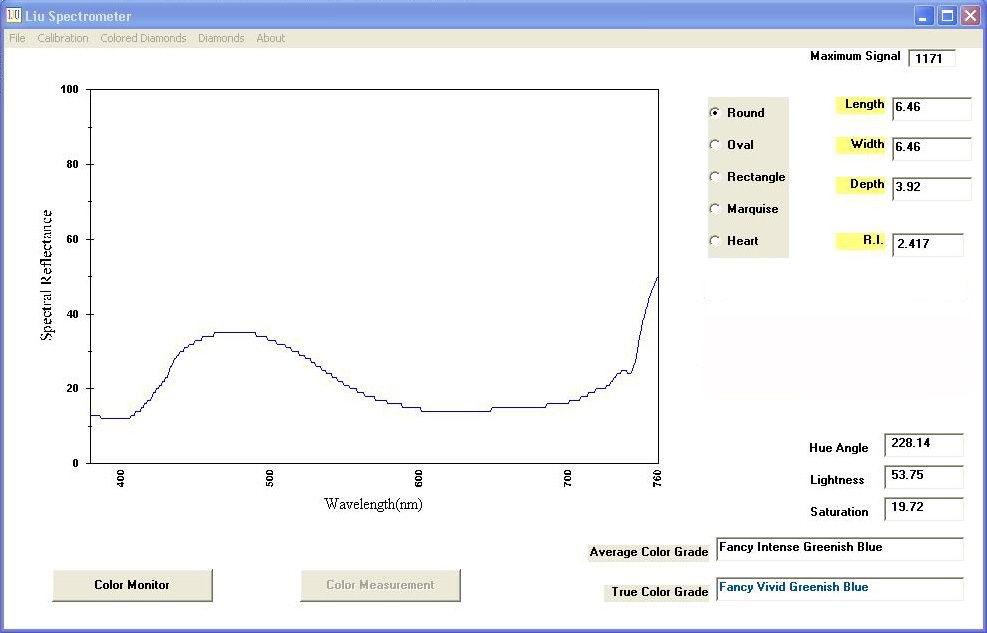Click the Liu Spectrometer title bar icon
This screenshot has height=633, width=987.
[x=13, y=16]
